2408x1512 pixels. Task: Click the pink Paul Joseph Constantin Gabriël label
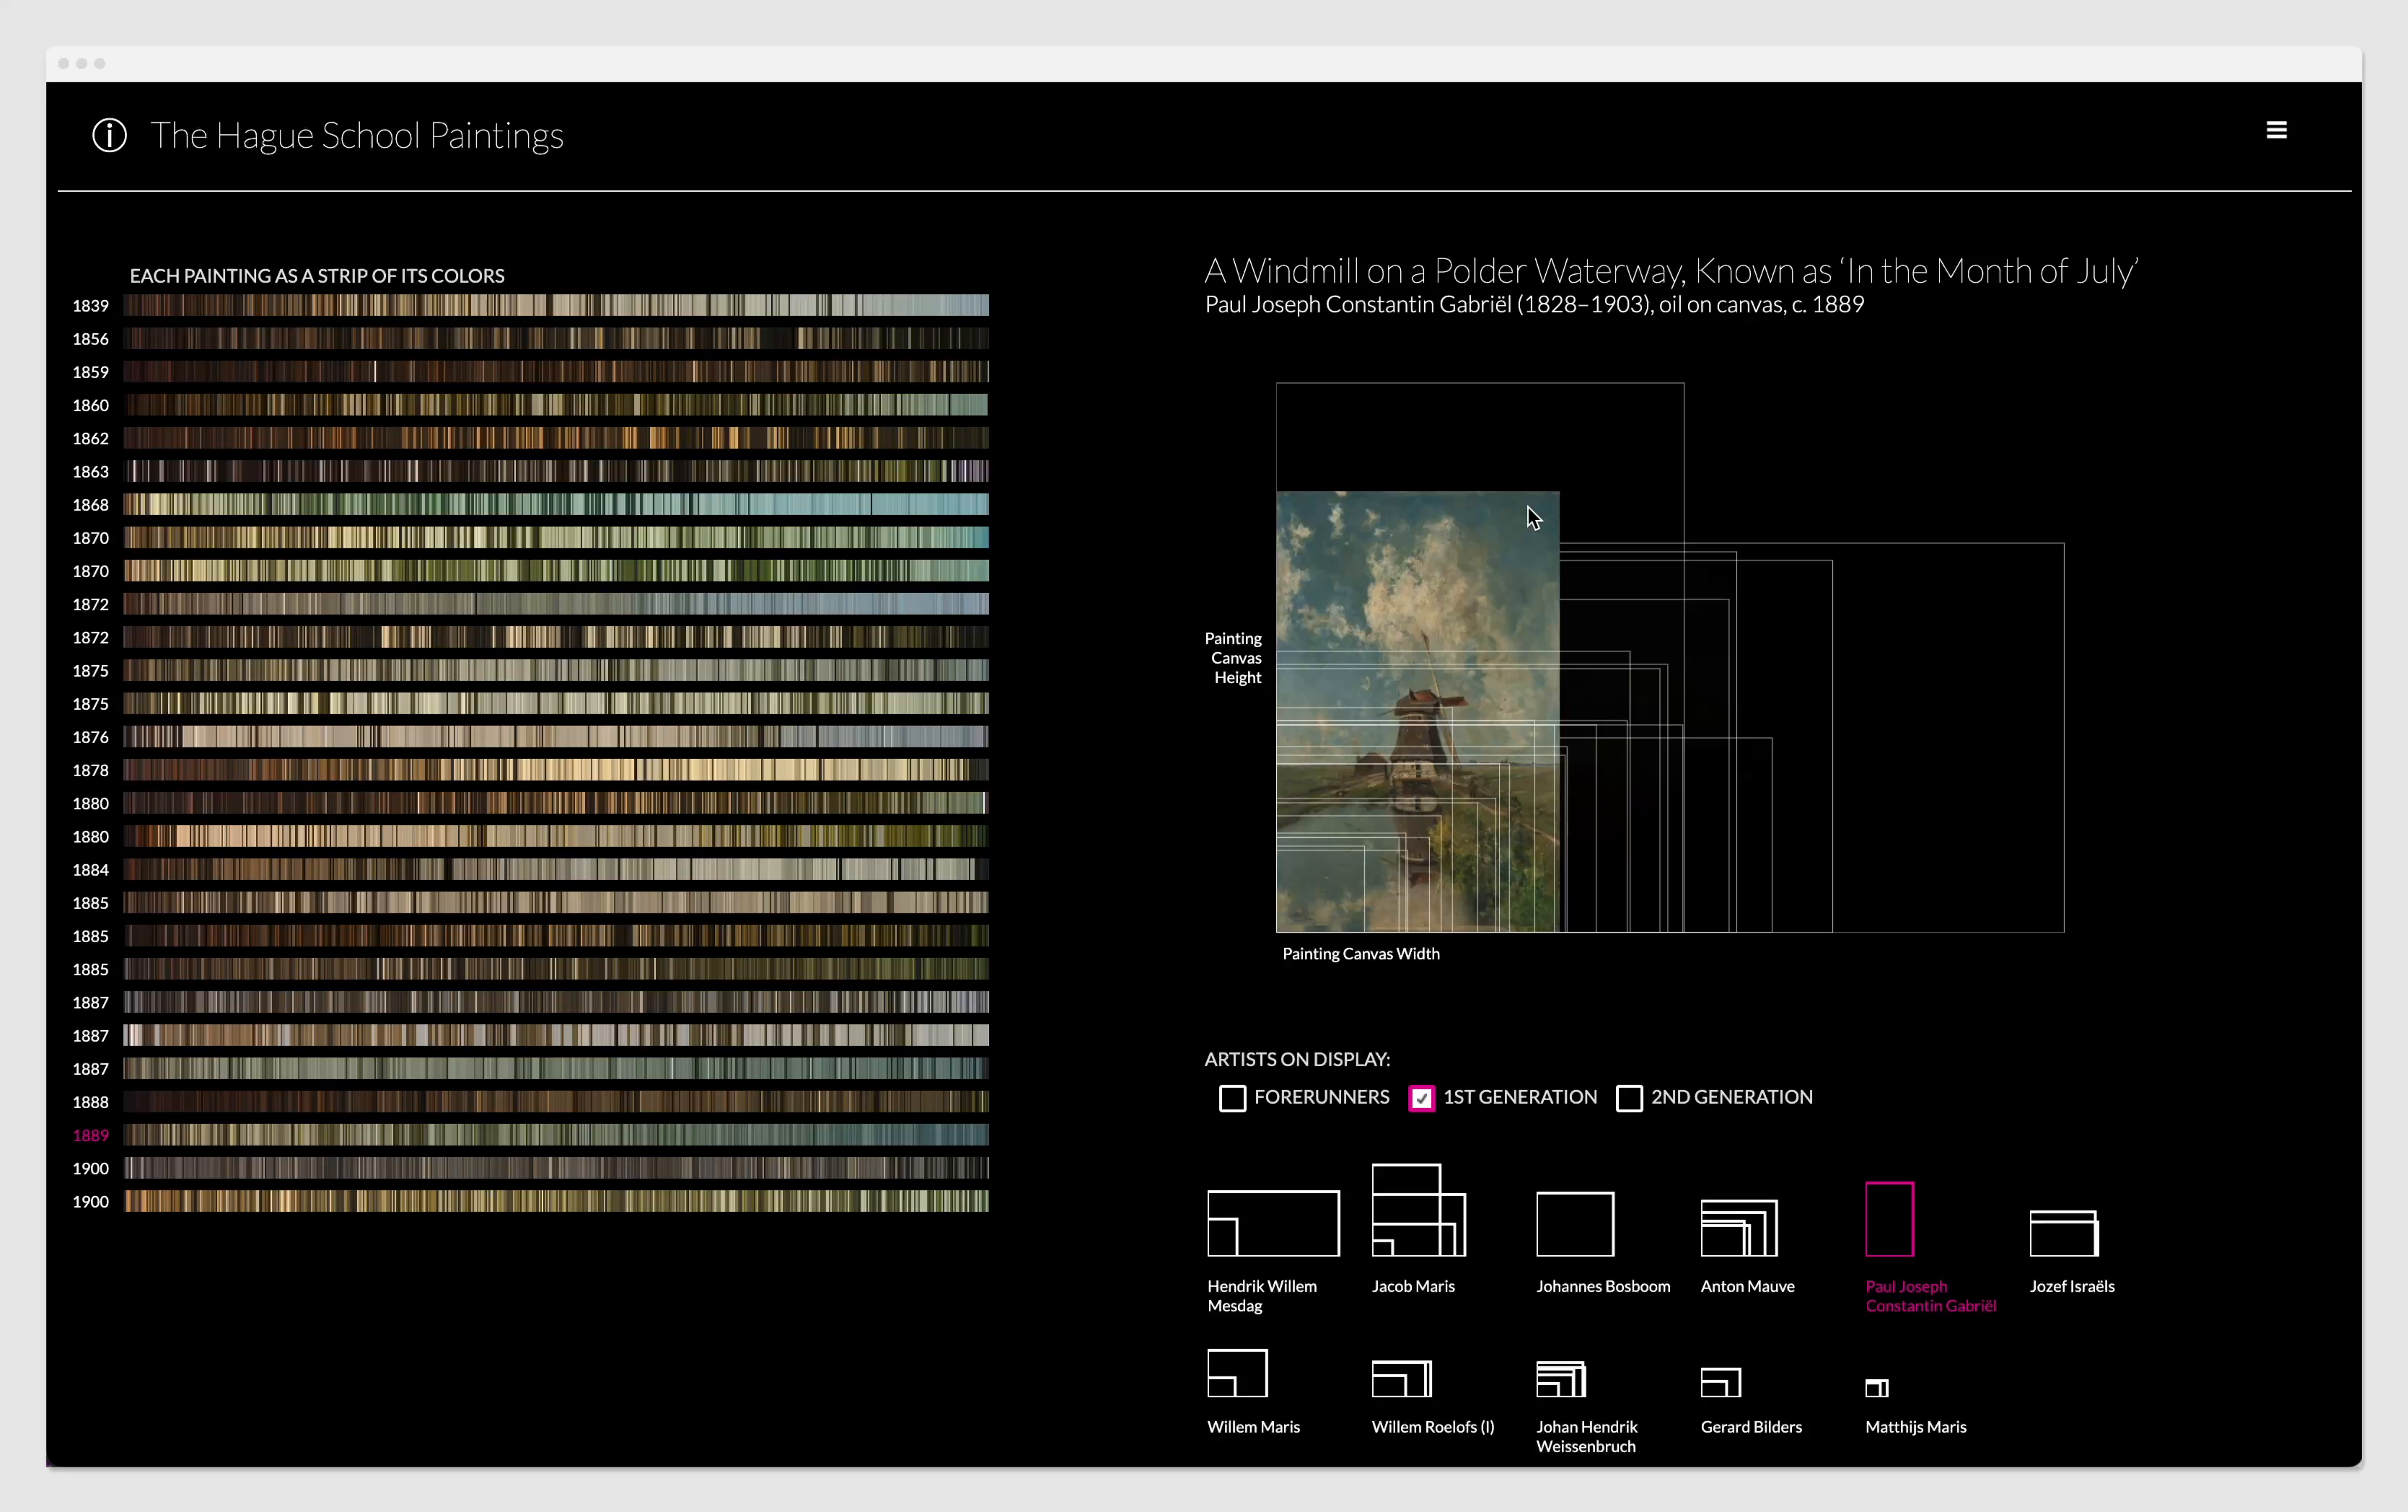(1930, 1296)
